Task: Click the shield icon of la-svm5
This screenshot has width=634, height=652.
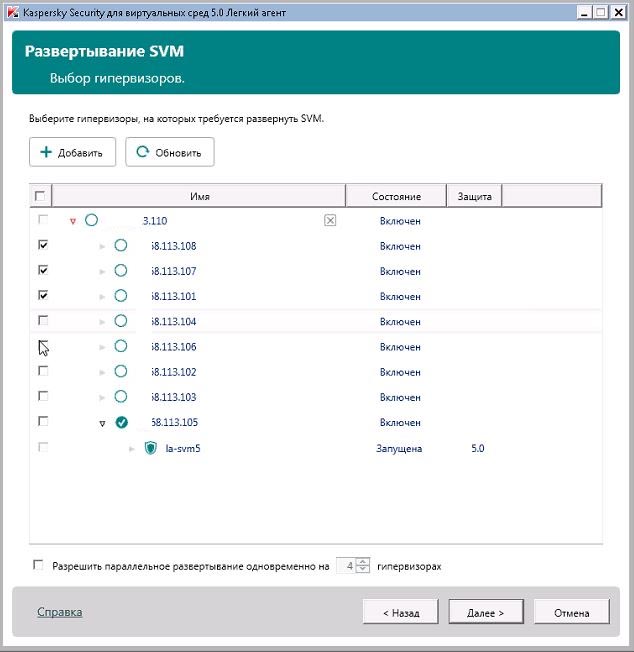Action: click(150, 448)
